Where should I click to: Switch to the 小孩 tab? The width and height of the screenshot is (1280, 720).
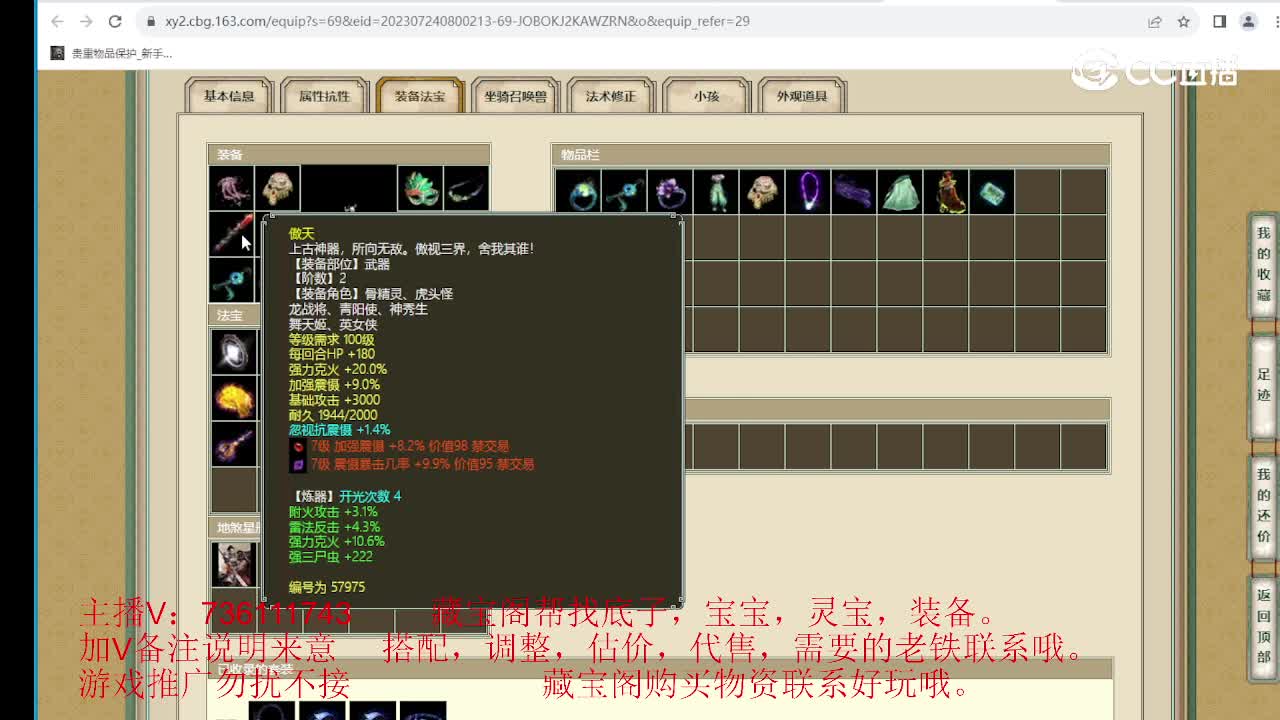707,96
